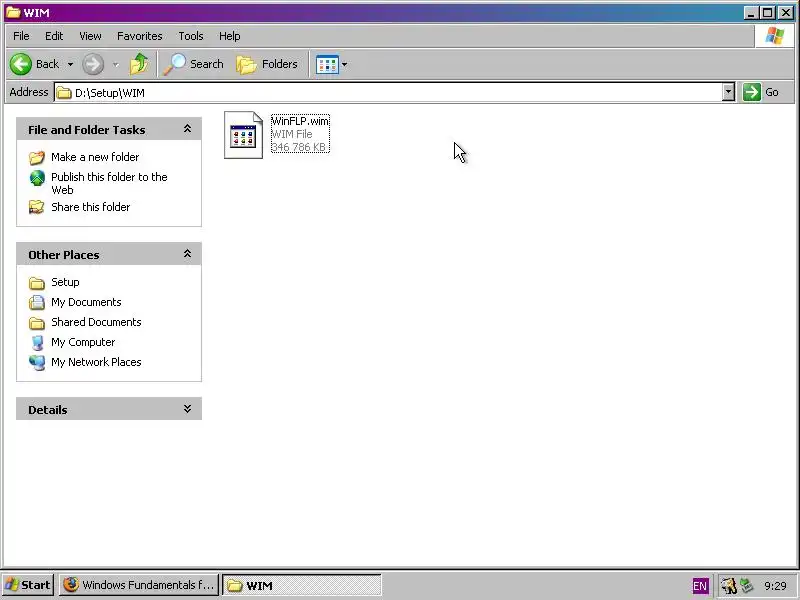Maximize the WIM window

click(x=767, y=12)
